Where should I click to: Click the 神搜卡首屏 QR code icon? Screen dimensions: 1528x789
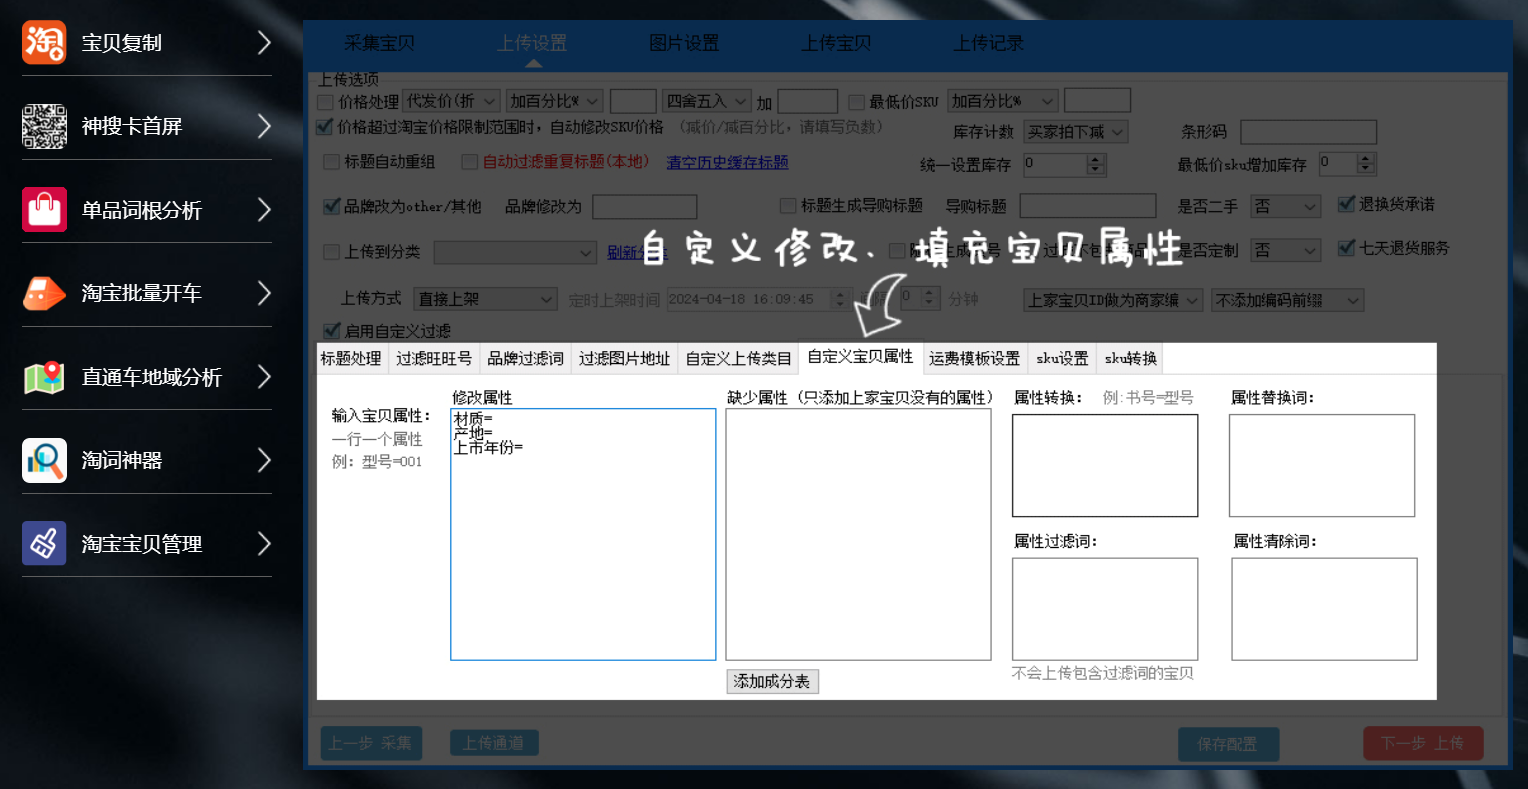pyautogui.click(x=44, y=126)
